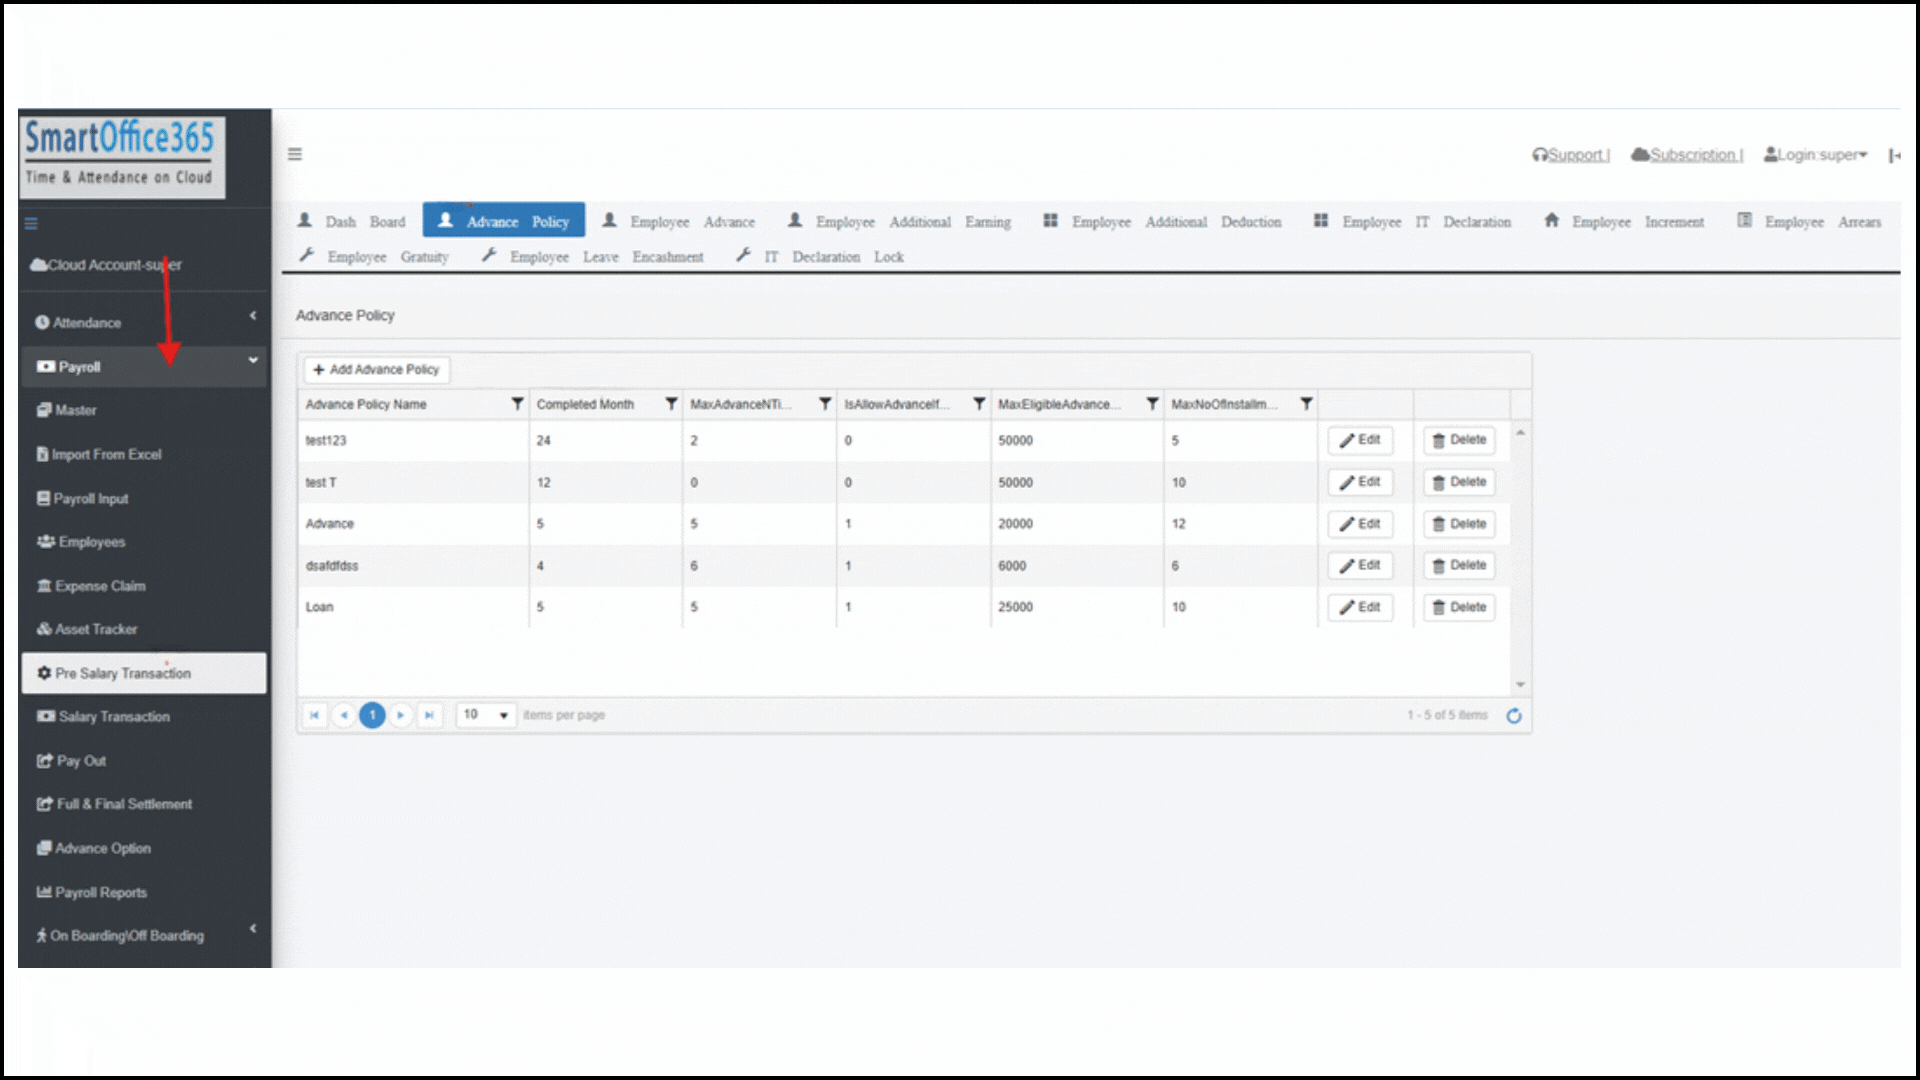Click the small blue sidebar menu icon
Image resolution: width=1920 pixels, height=1080 pixels.
point(31,224)
